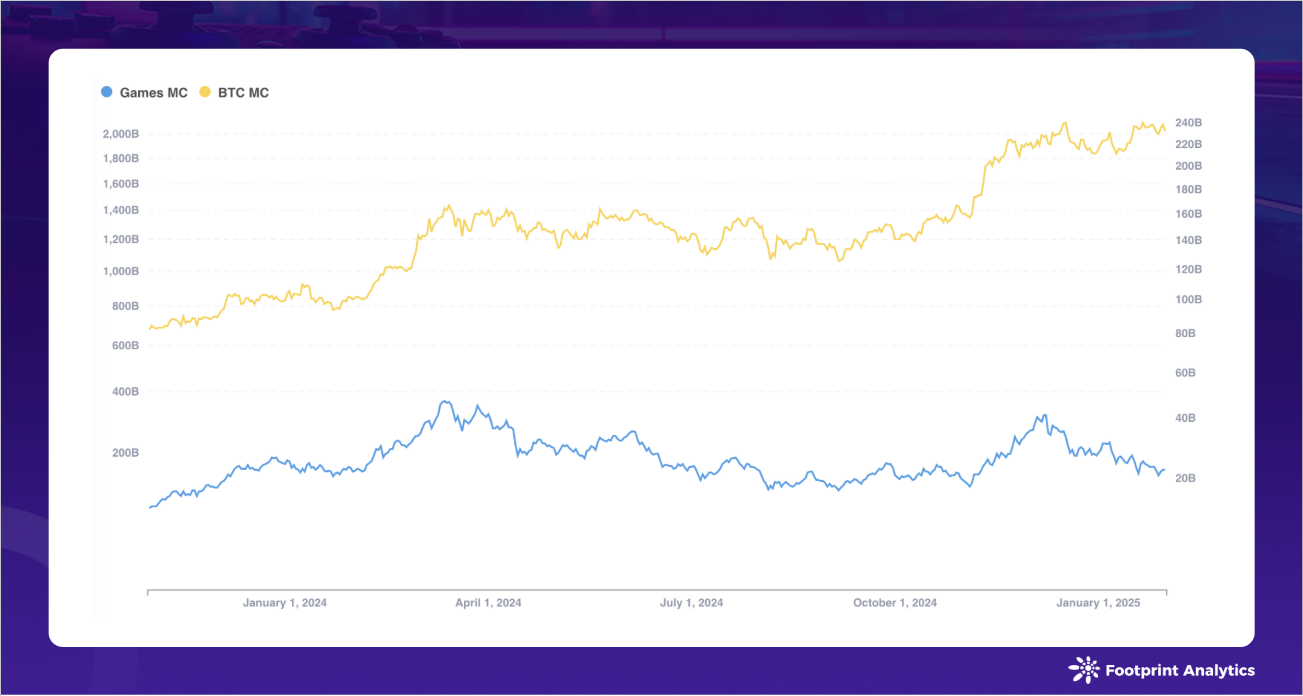The height and width of the screenshot is (696, 1303).
Task: Open the Footprint Analytics text link
Action: pyautogui.click(x=1179, y=671)
